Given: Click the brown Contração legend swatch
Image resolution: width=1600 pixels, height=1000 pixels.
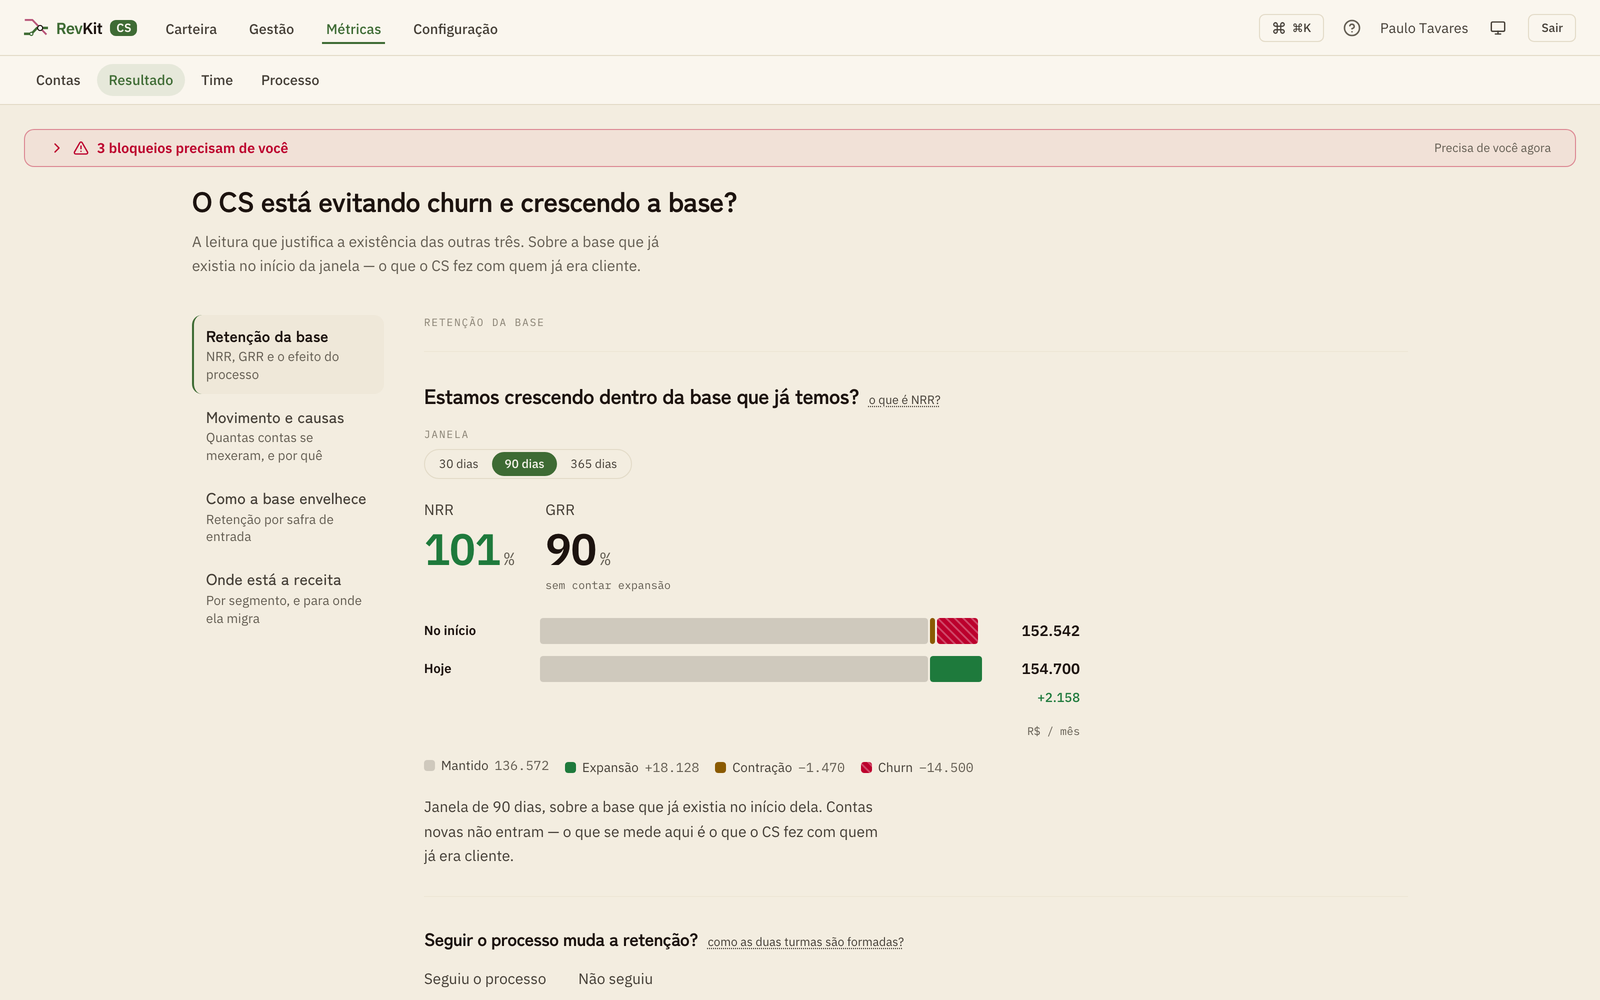Looking at the screenshot, I should 720,768.
